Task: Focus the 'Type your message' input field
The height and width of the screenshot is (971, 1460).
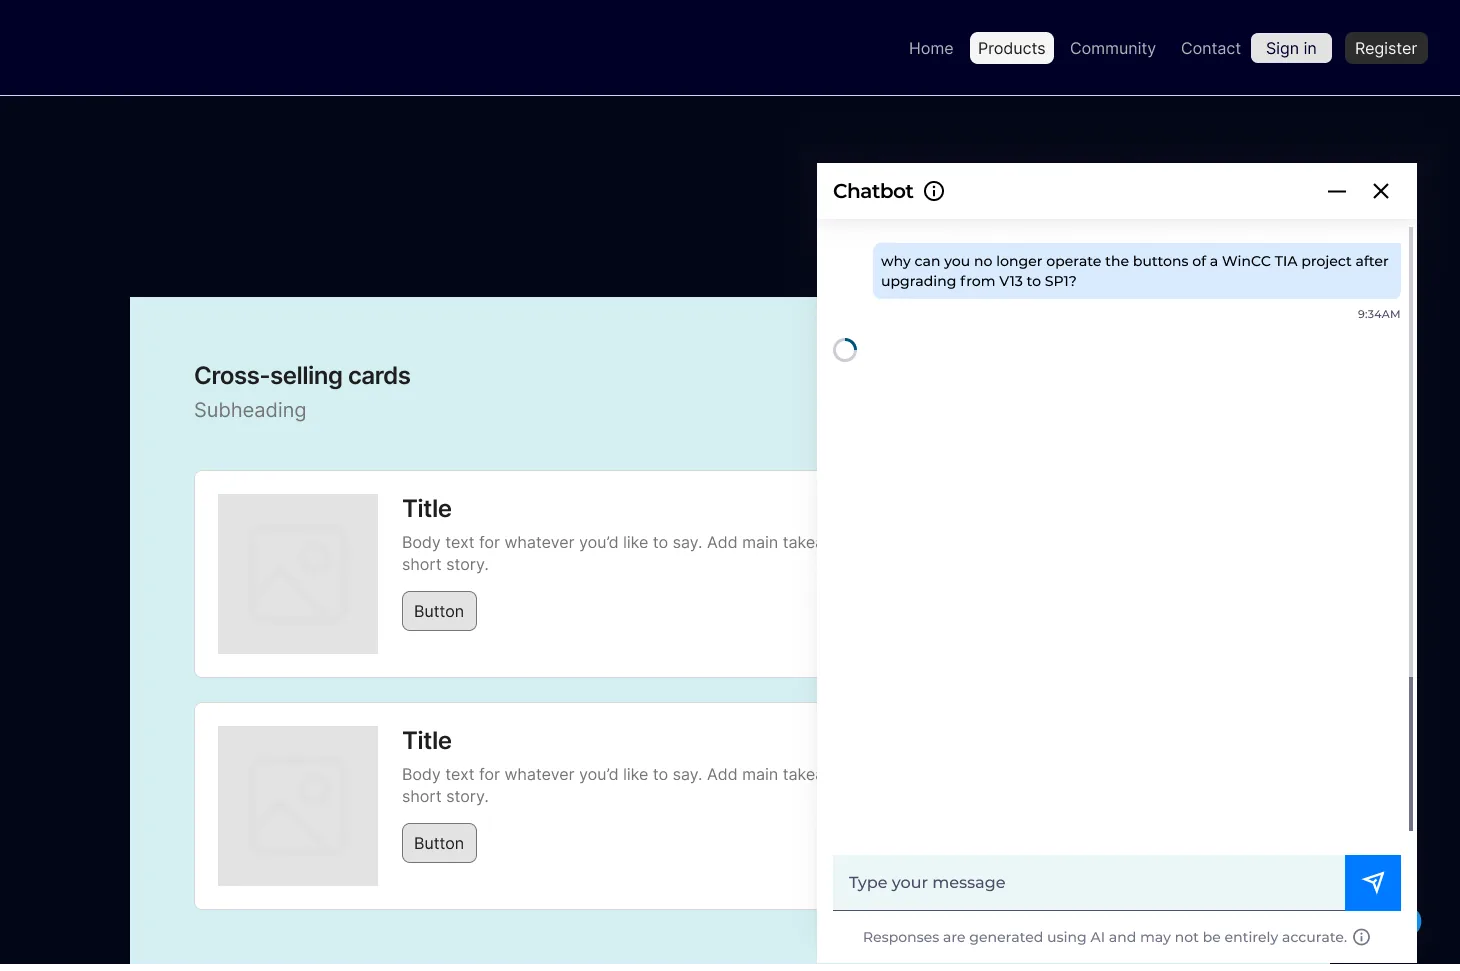Action: point(1089,882)
